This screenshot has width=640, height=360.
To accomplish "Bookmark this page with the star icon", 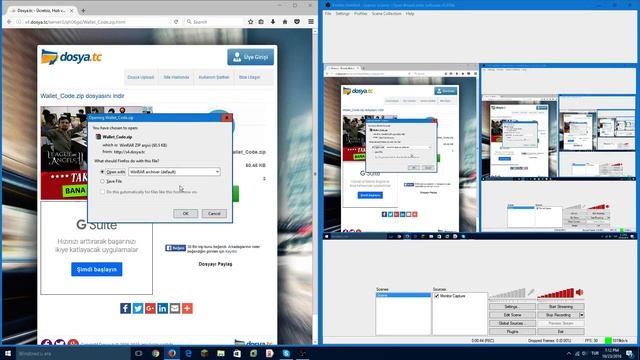I will [250, 22].
